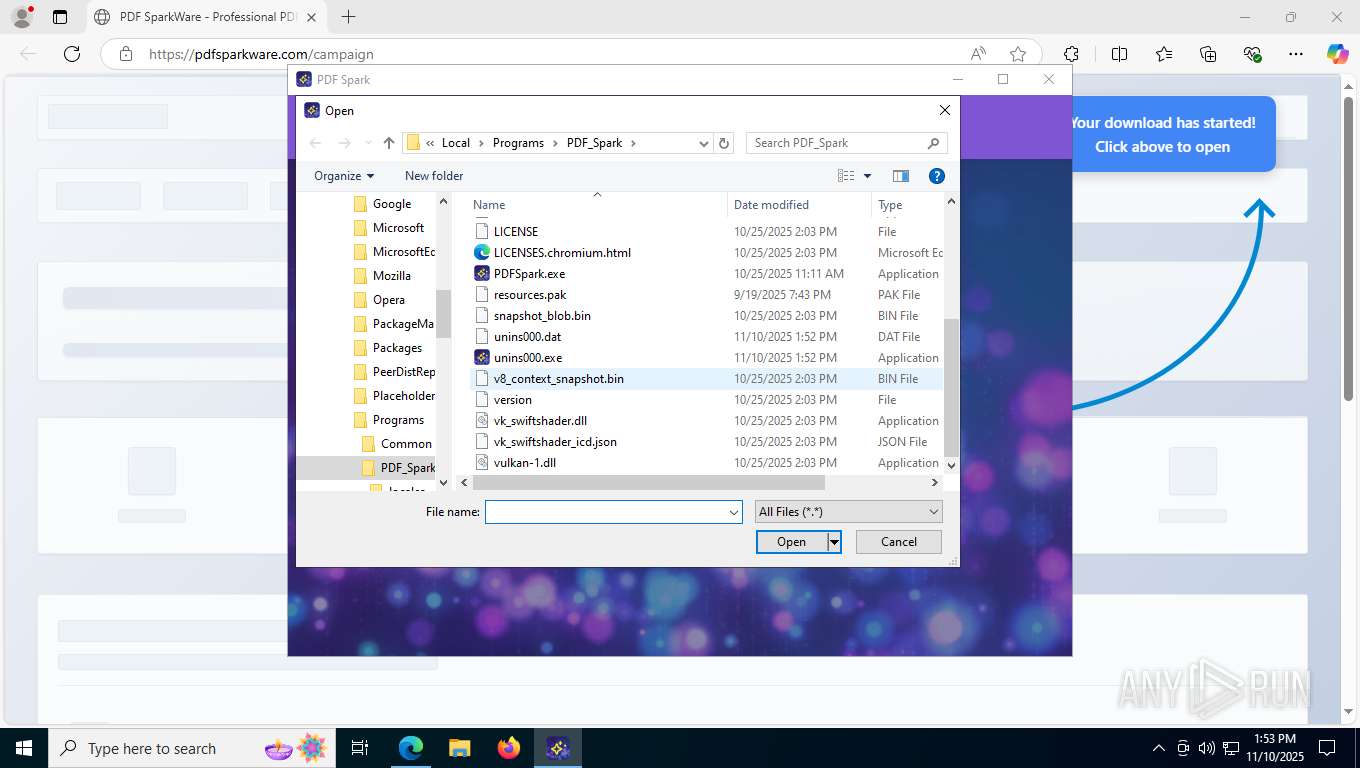Open recent locations dropdown arrow
This screenshot has width=1360, height=768.
tap(368, 143)
